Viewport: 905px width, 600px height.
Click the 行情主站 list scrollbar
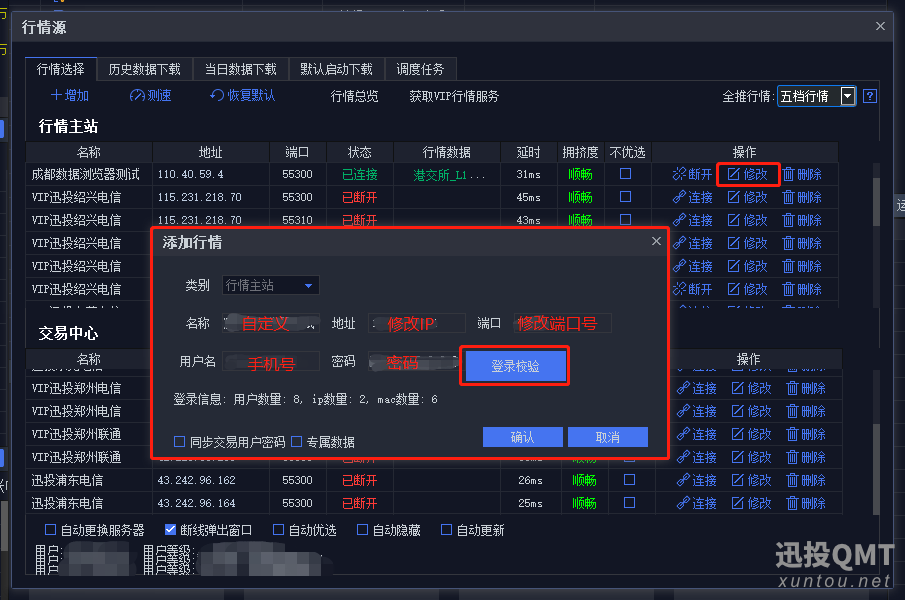[x=876, y=202]
